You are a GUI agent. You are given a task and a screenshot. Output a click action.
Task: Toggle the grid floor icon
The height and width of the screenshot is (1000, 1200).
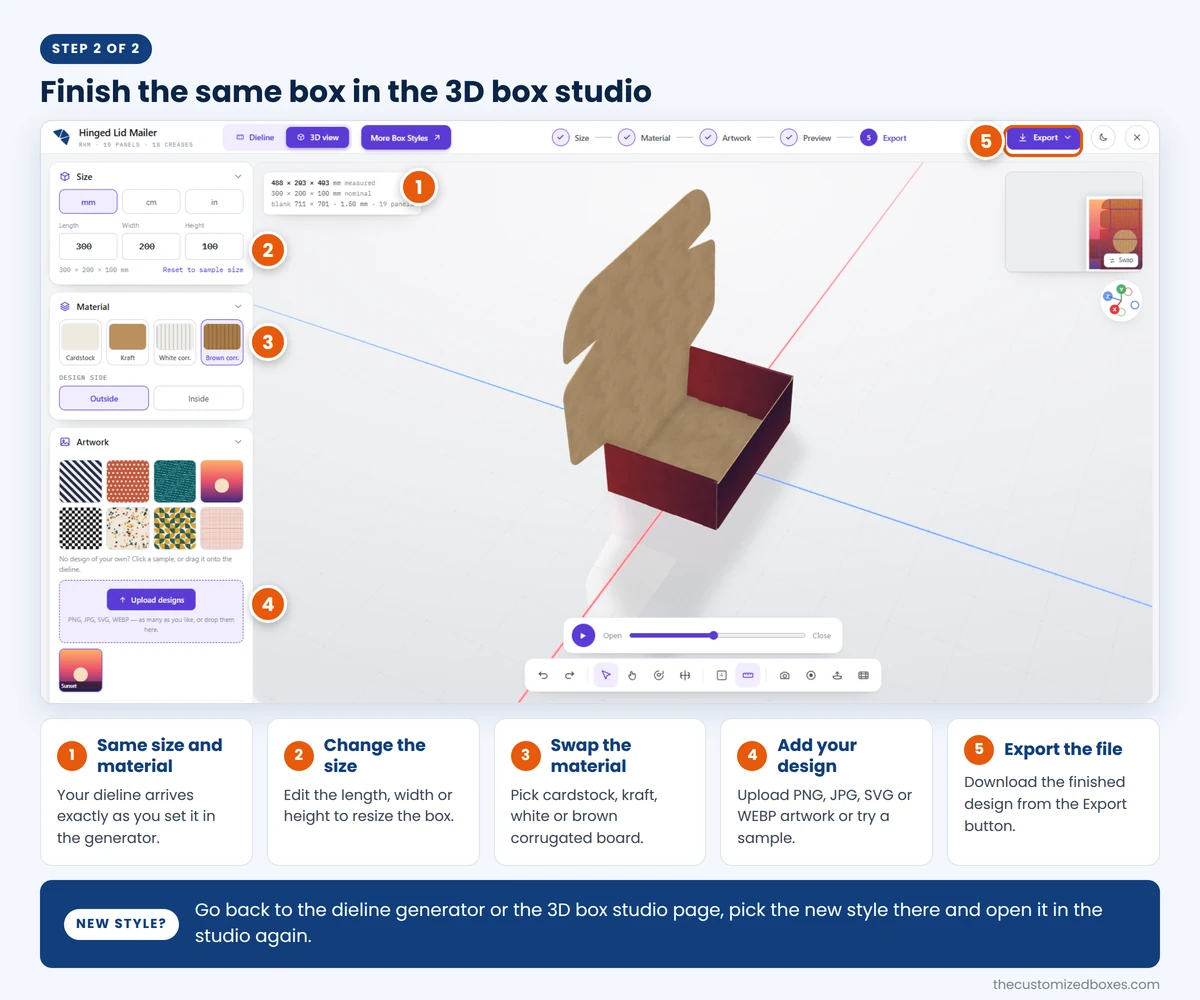pos(863,675)
